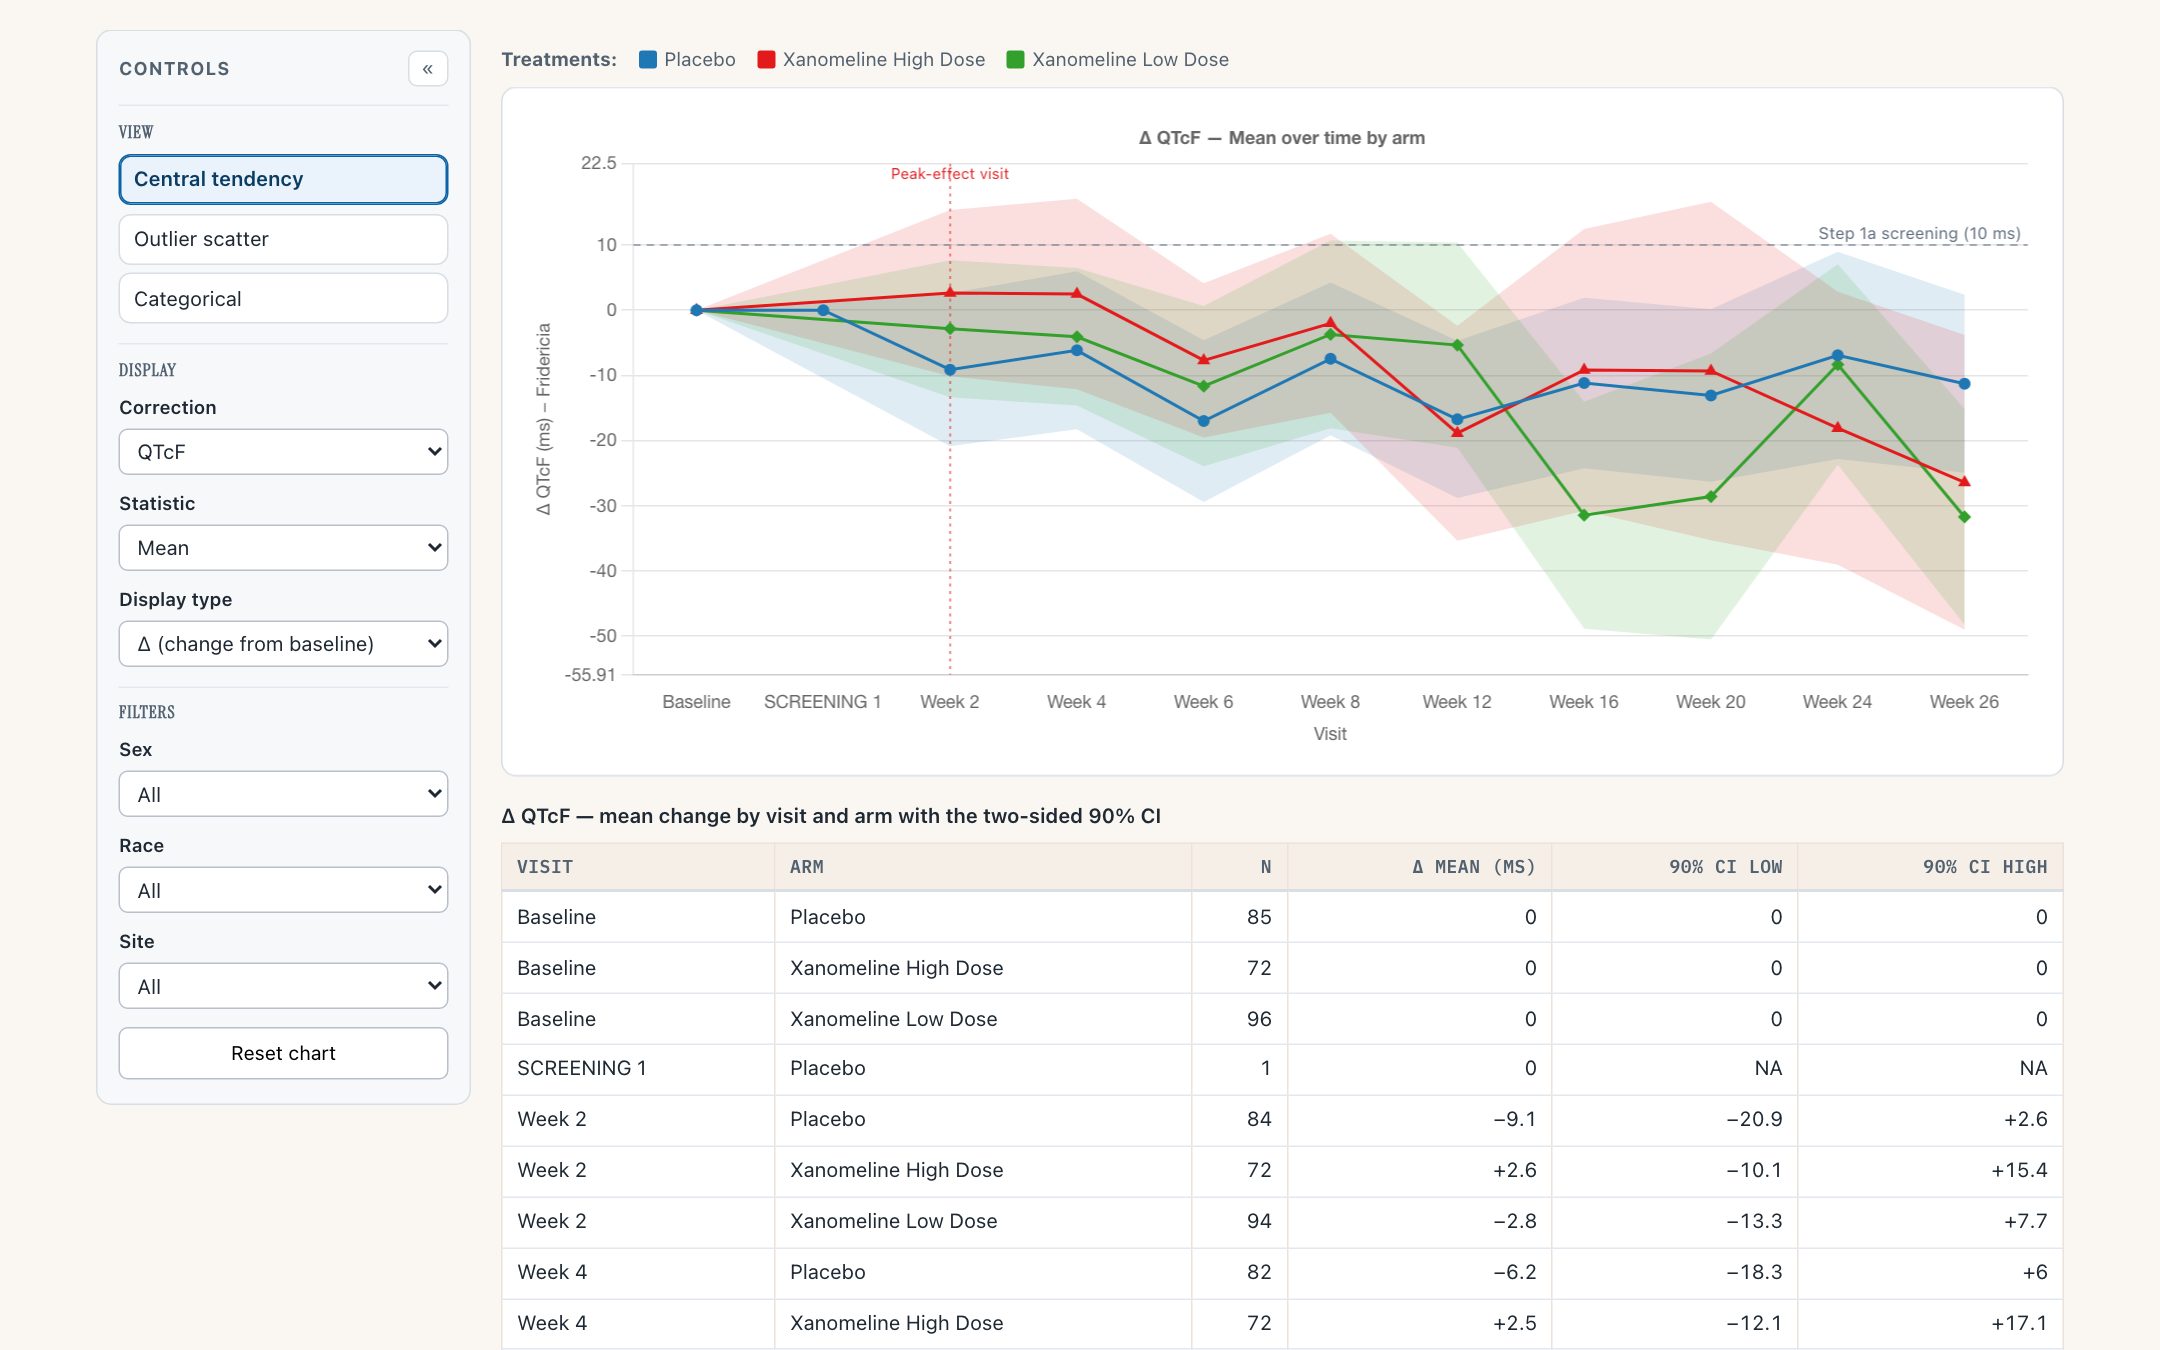Toggle the Xanomeline Low Dose green swatch
This screenshot has height=1350, width=2160.
(1016, 60)
